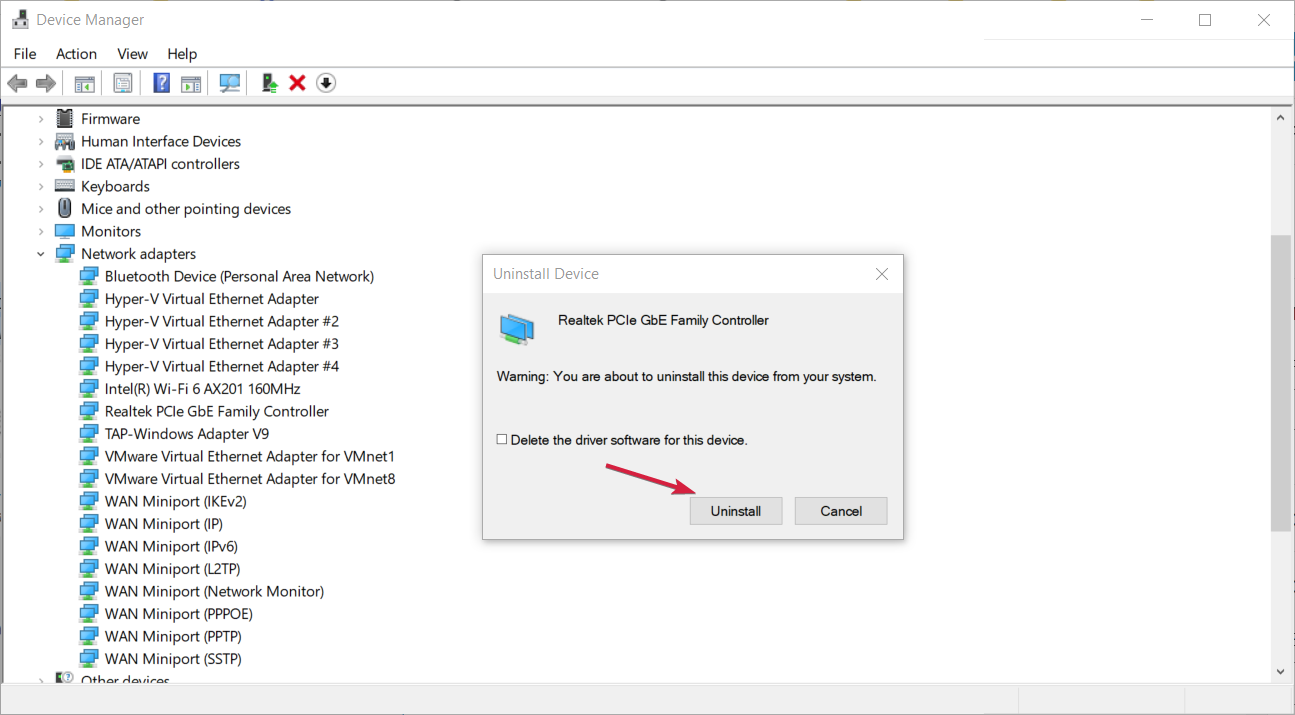The image size is (1295, 715).
Task: Select VMware Virtual Ethernet Adapter for VMnet8
Action: coord(250,479)
